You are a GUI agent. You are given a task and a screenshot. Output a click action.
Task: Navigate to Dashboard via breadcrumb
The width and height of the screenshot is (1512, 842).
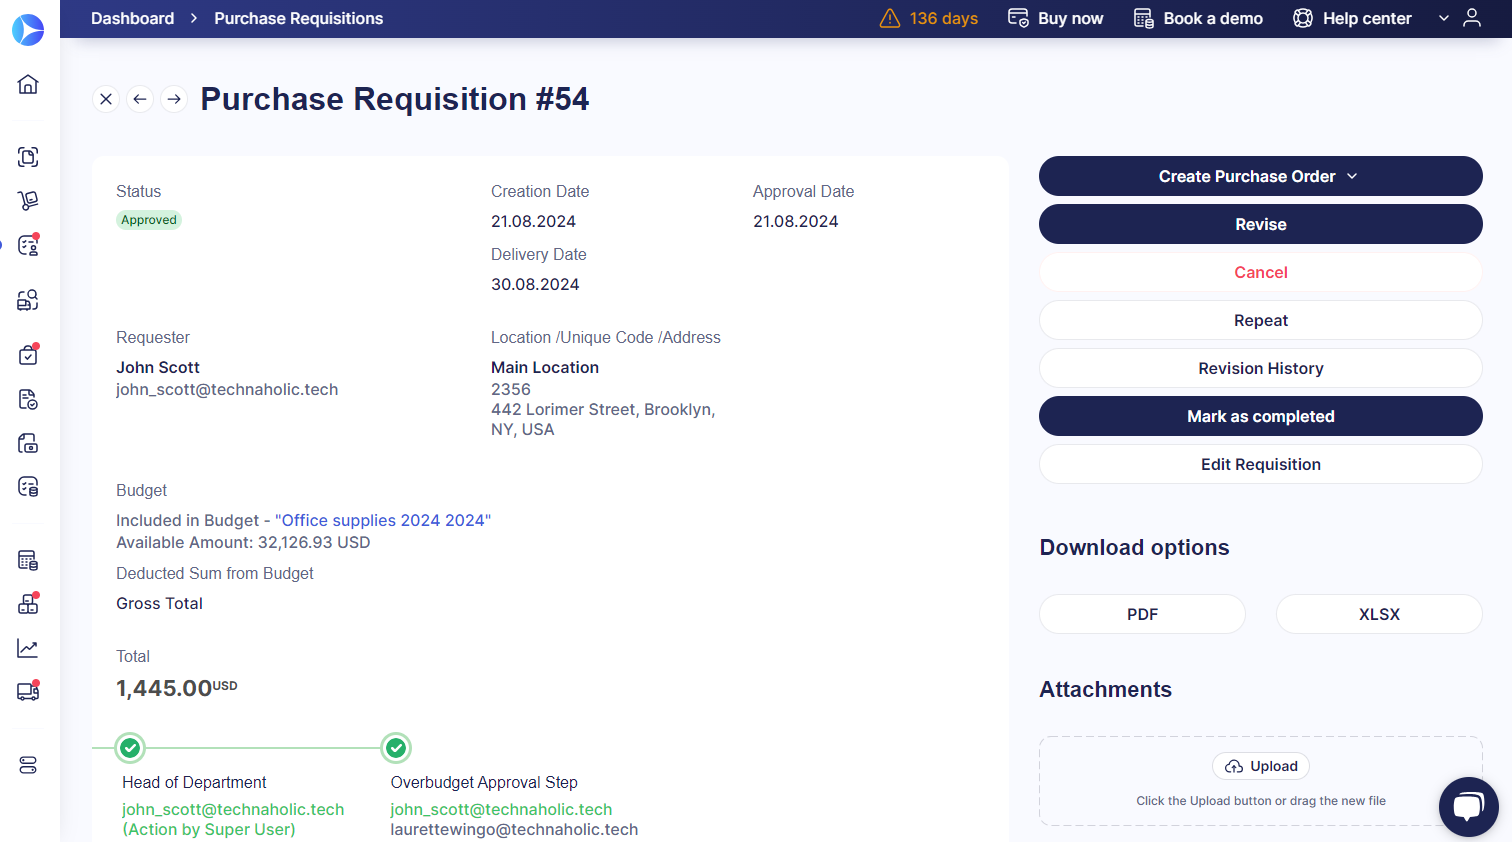(132, 18)
